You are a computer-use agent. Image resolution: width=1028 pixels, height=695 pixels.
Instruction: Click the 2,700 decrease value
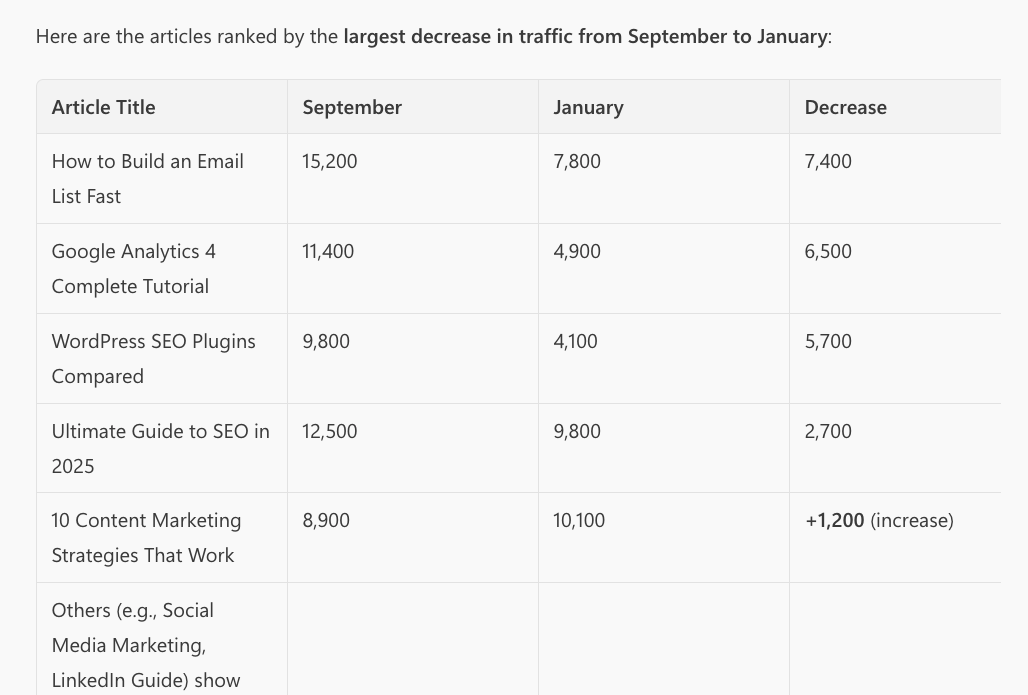pos(828,432)
